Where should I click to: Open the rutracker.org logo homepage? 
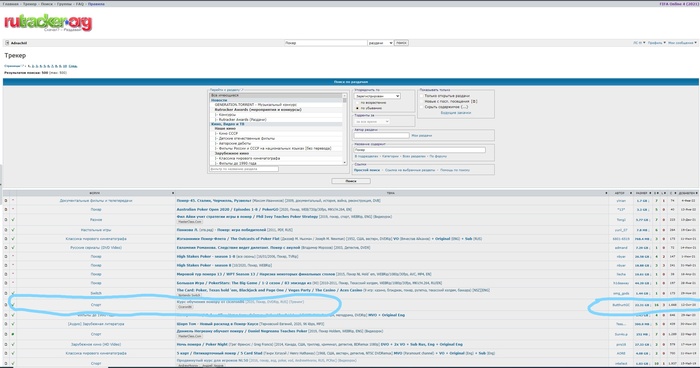(x=48, y=23)
